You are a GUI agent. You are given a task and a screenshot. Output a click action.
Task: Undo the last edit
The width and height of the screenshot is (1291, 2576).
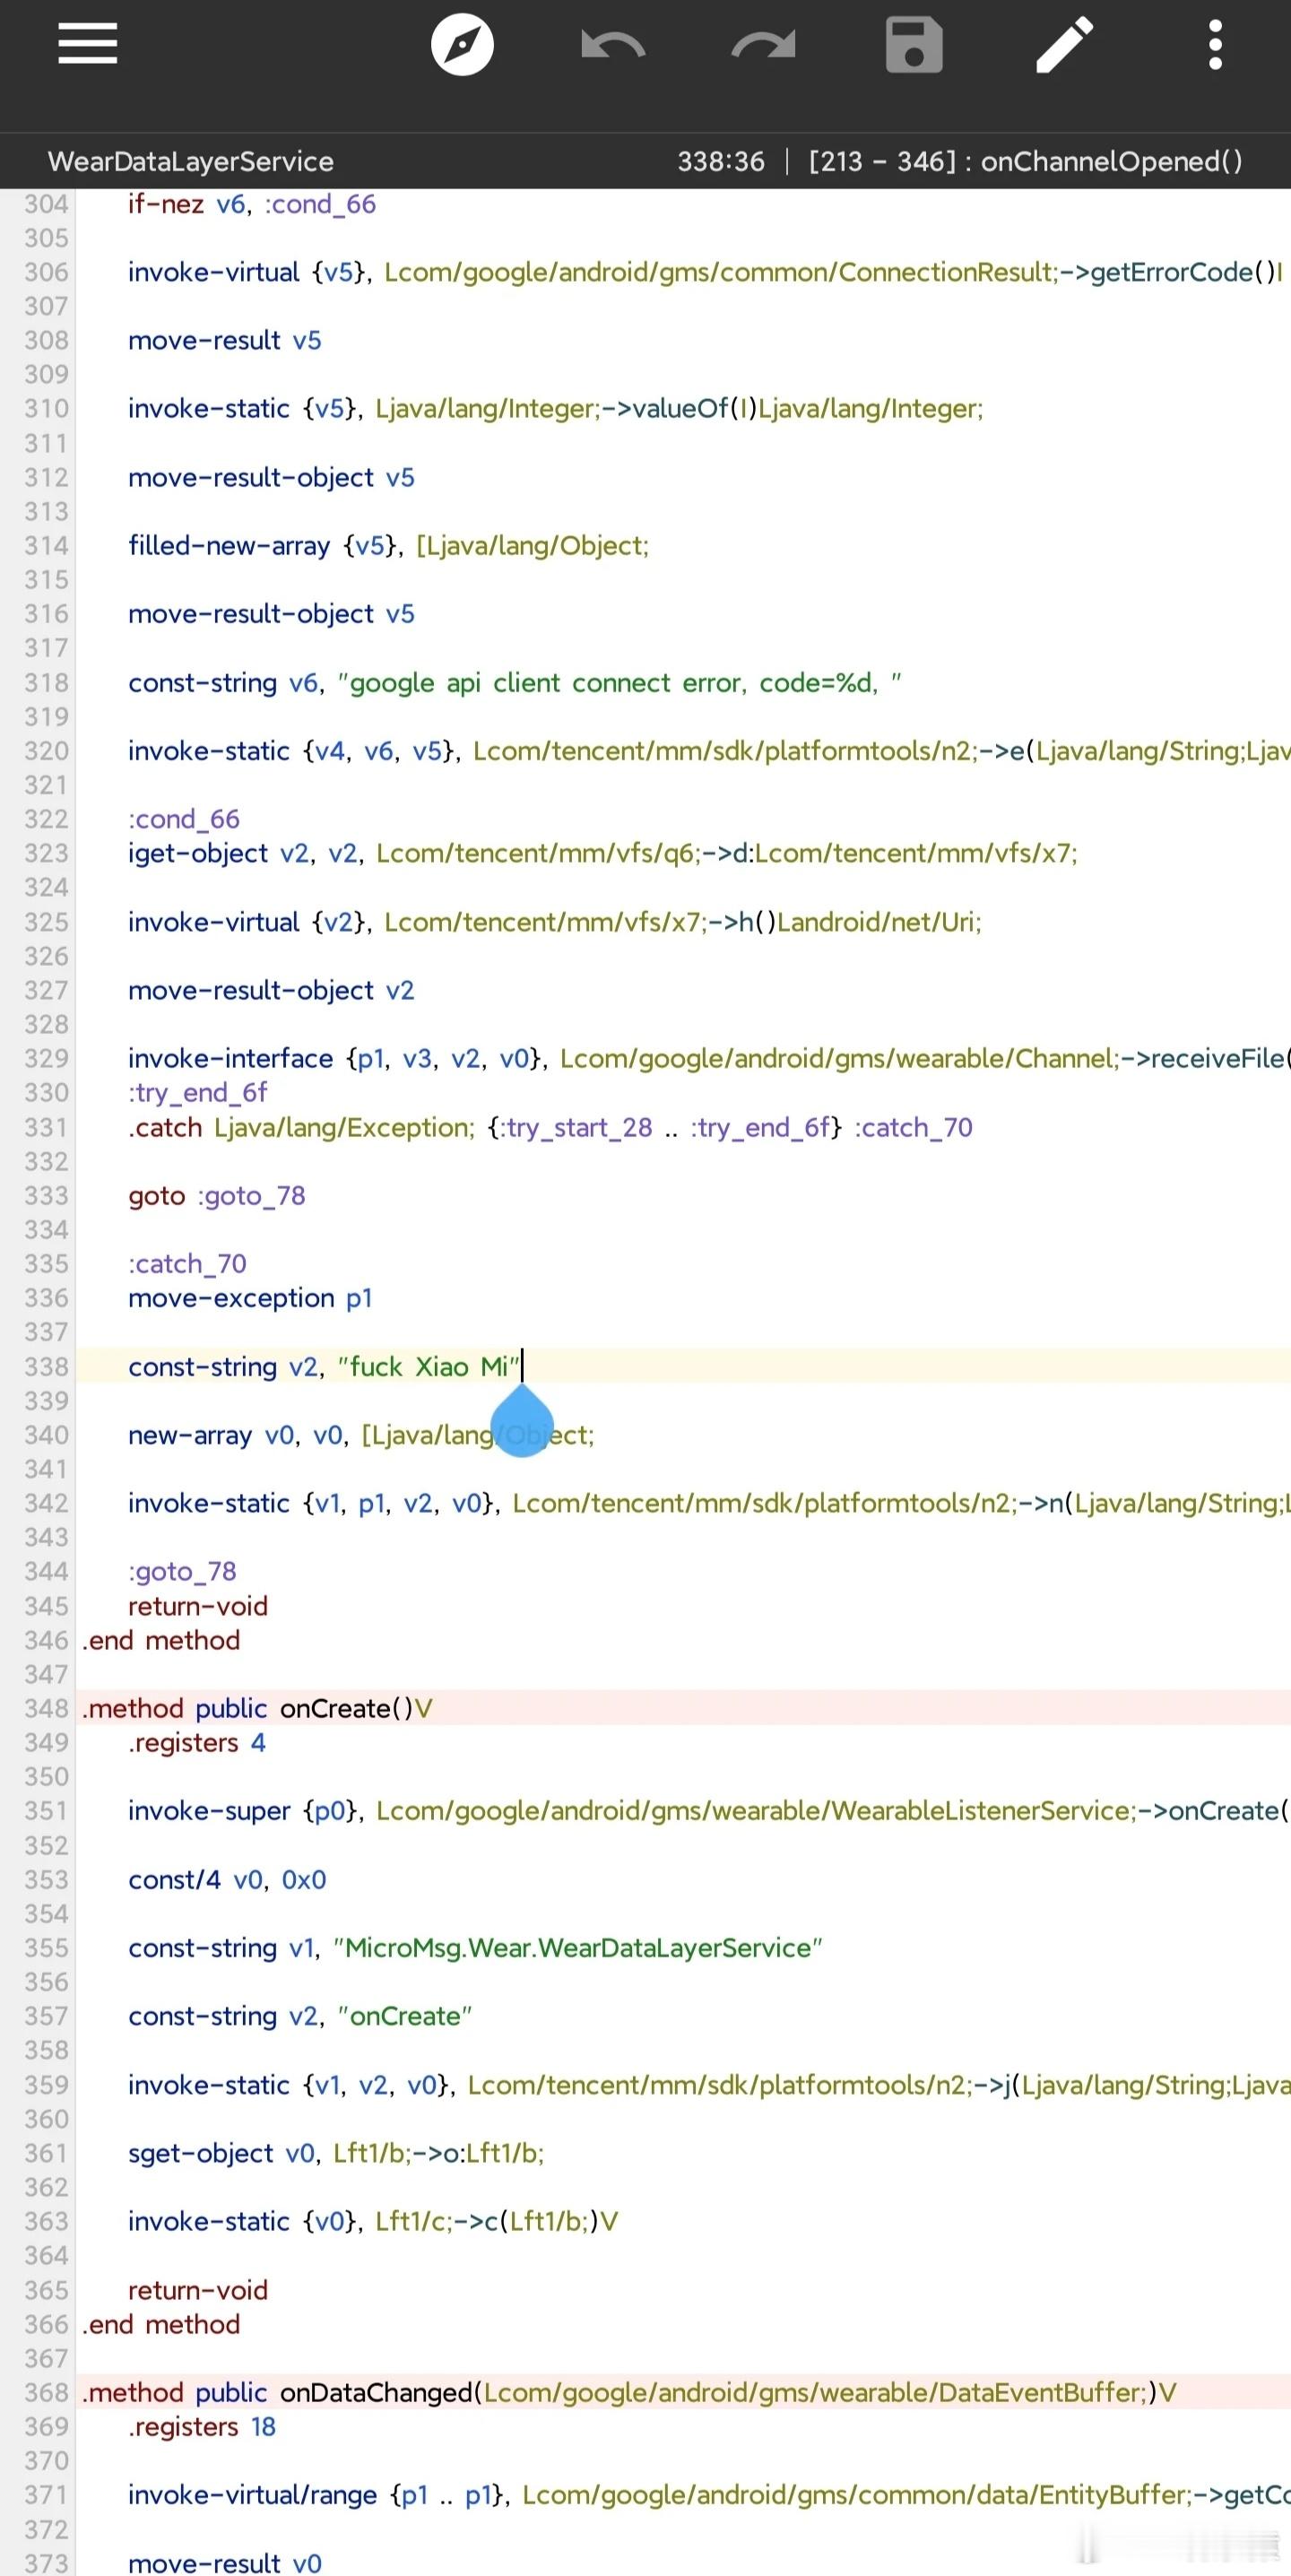point(613,45)
